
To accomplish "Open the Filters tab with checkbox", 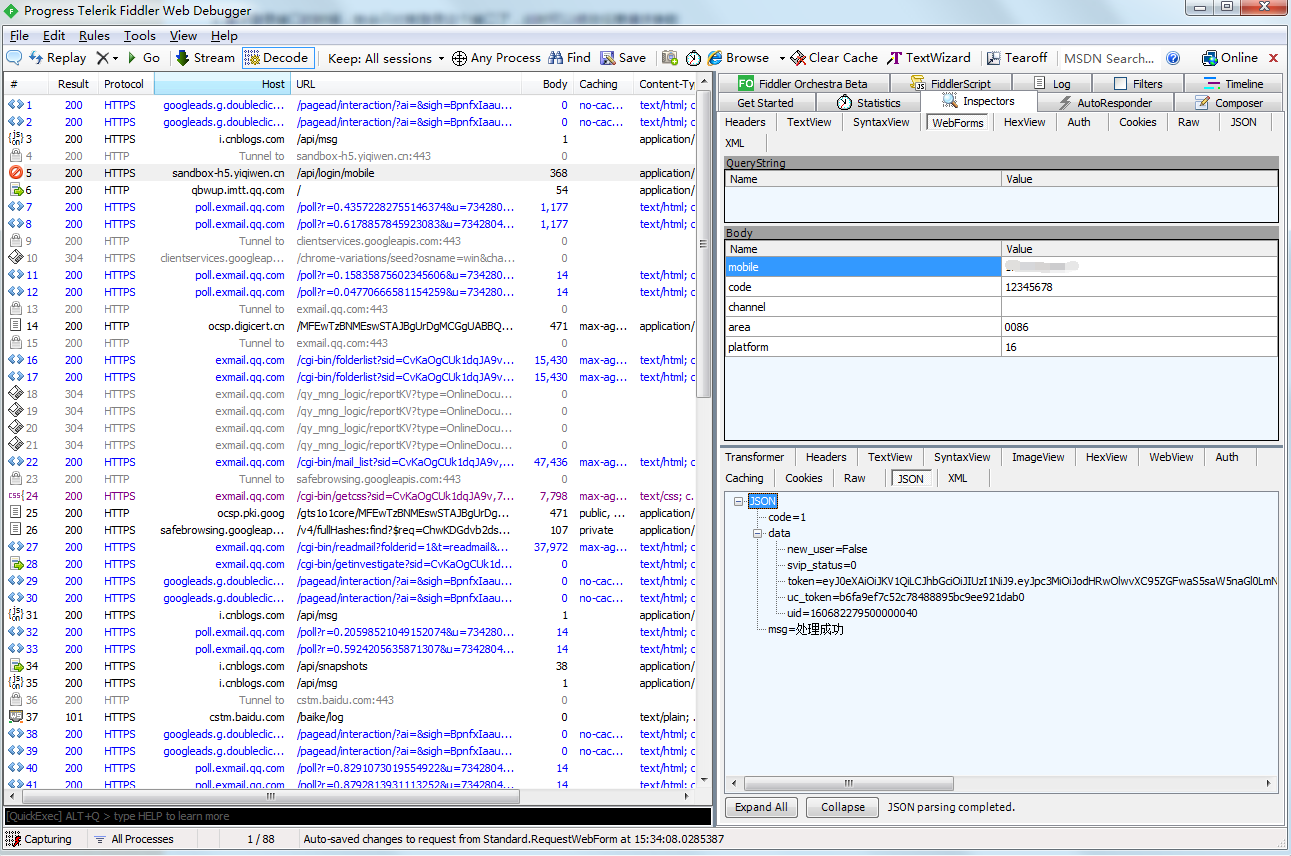I will [1138, 84].
